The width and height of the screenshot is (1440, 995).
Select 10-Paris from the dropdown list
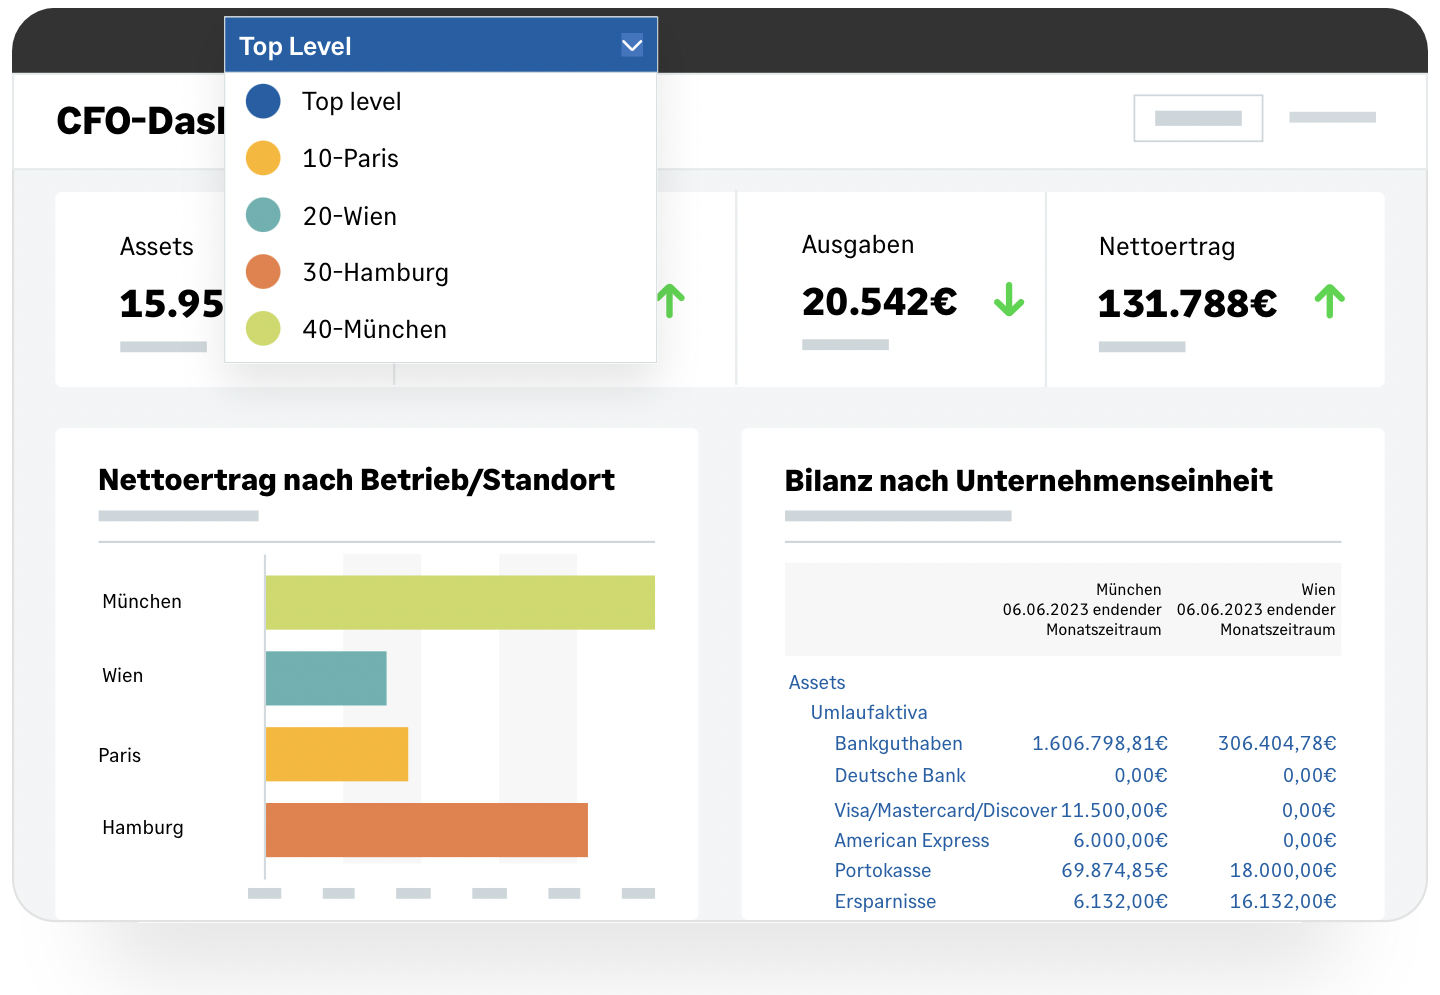[350, 159]
